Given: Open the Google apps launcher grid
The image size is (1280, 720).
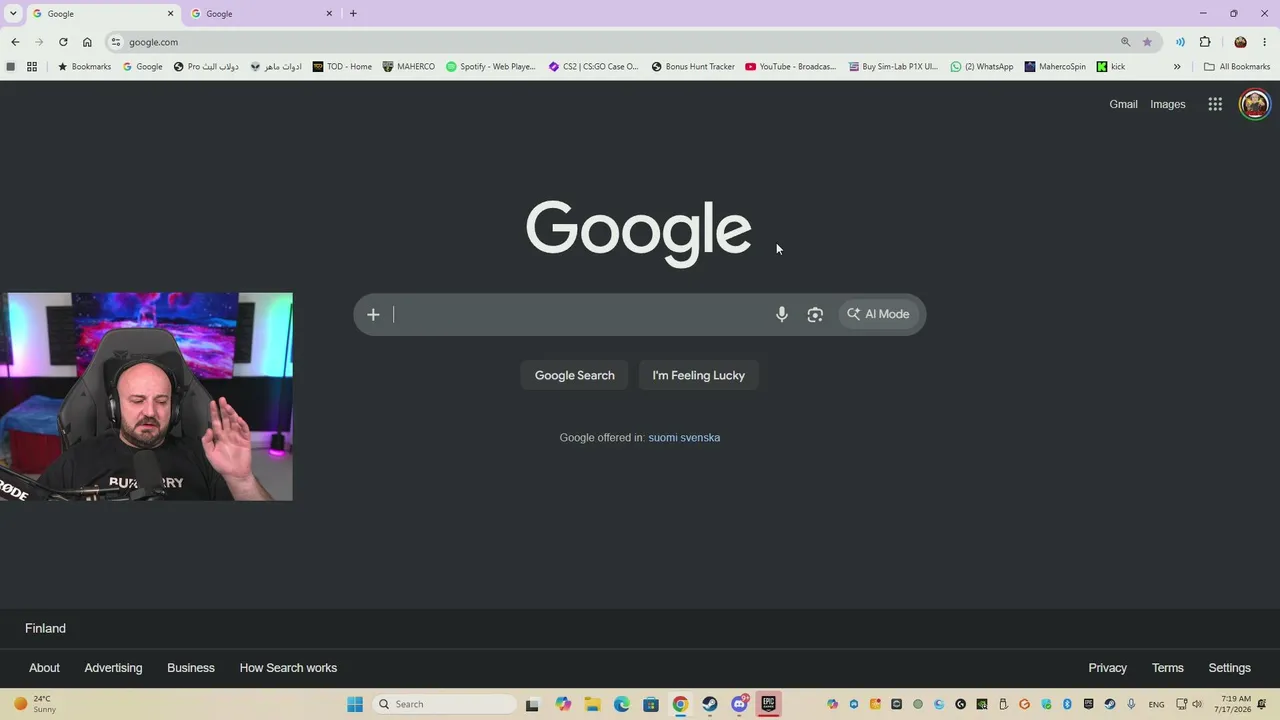Looking at the screenshot, I should click(1215, 104).
